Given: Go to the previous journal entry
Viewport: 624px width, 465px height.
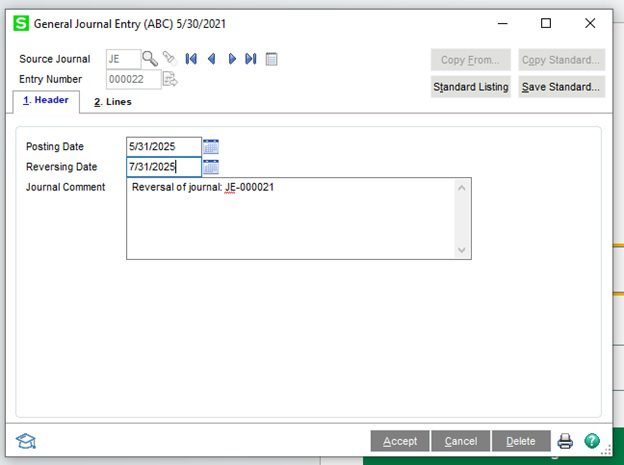Looking at the screenshot, I should click(x=212, y=59).
